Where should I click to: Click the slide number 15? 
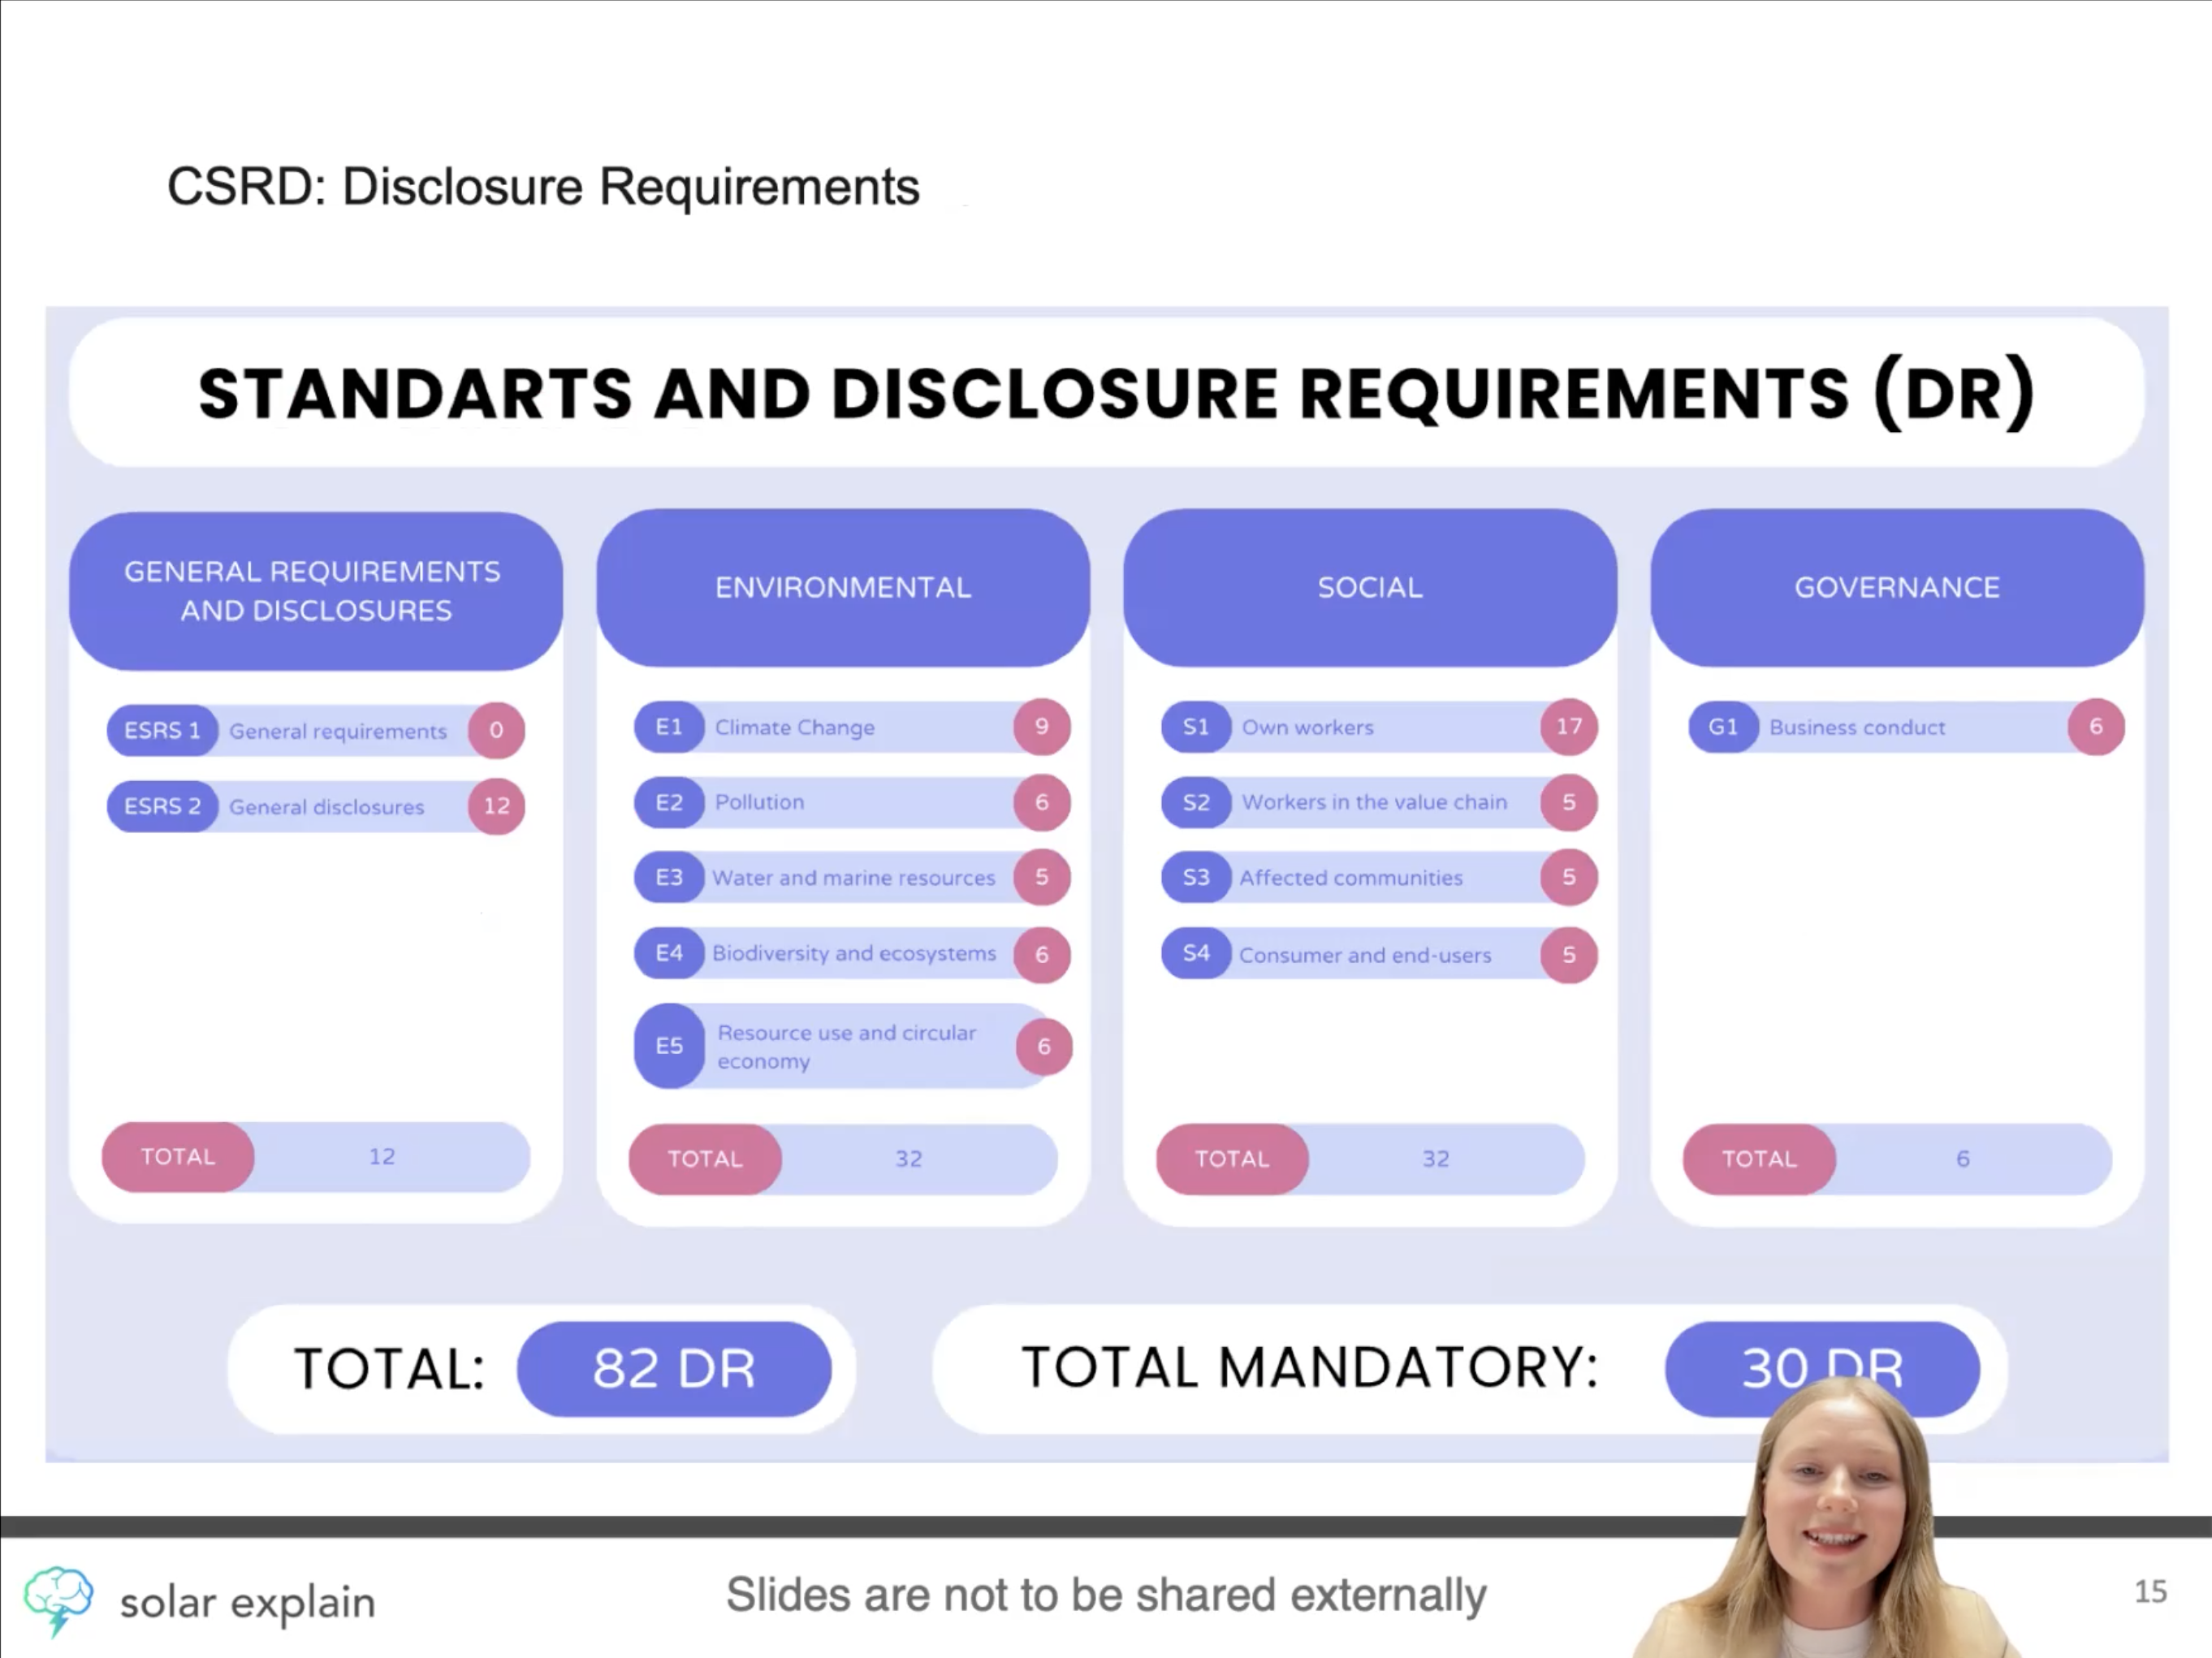(x=2151, y=1591)
